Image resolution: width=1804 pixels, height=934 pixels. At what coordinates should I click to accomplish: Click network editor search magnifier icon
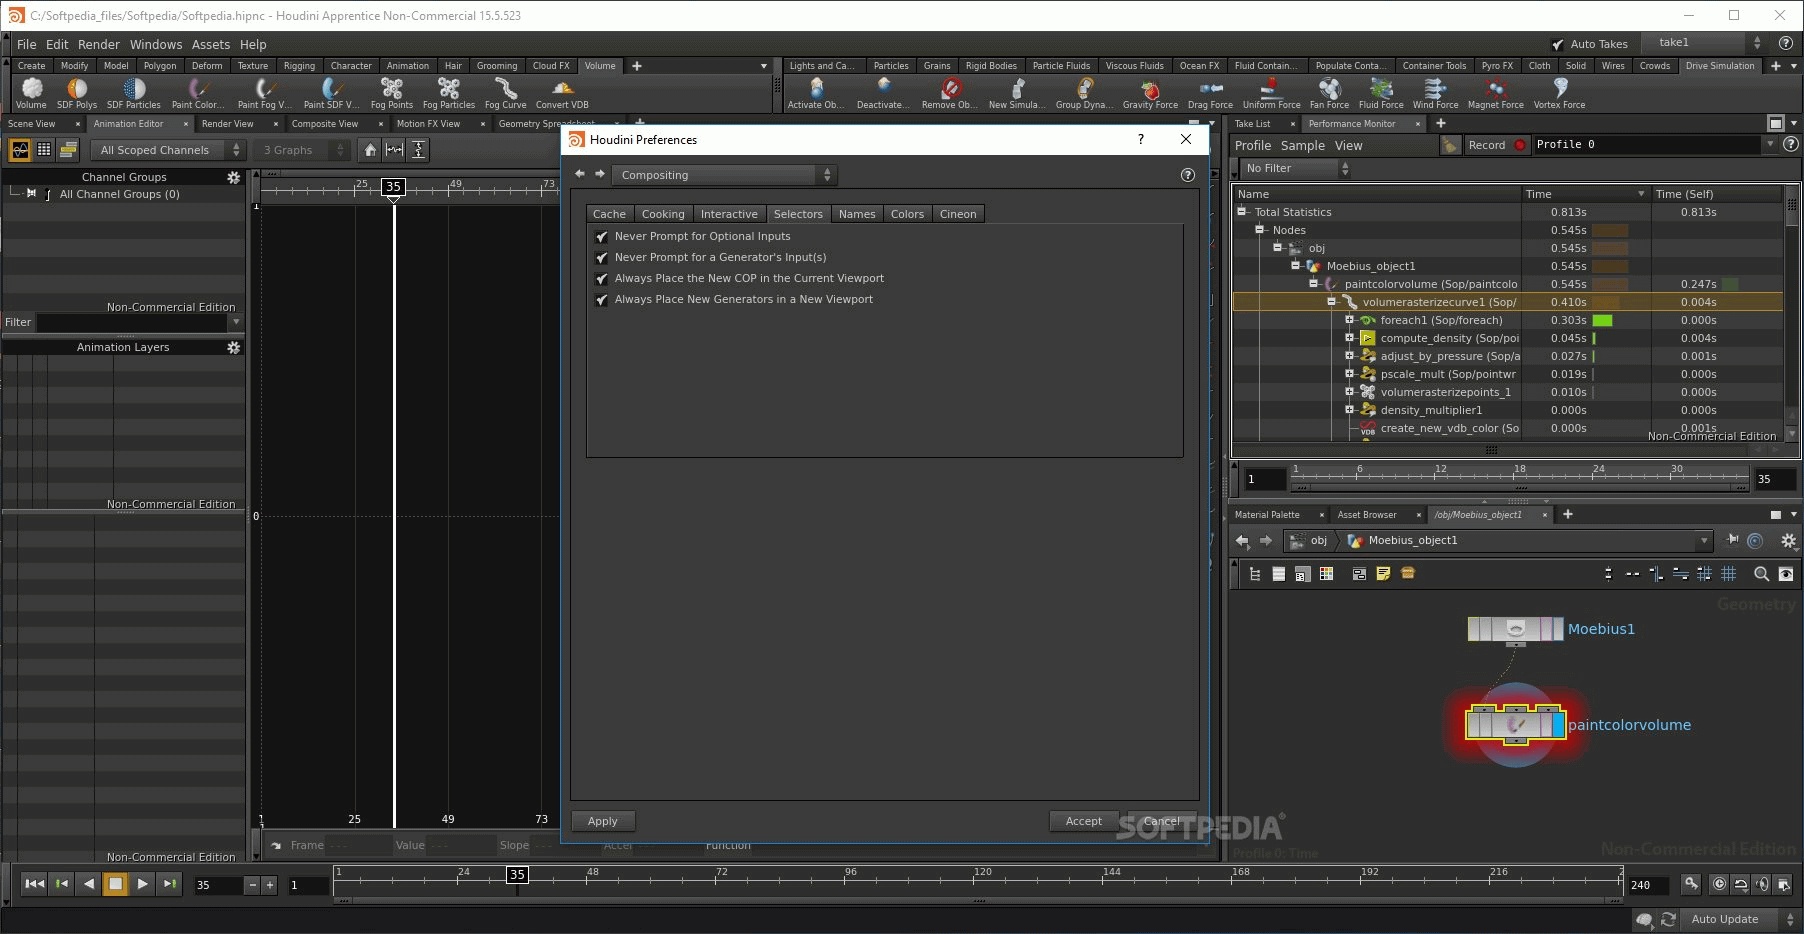pyautogui.click(x=1762, y=574)
